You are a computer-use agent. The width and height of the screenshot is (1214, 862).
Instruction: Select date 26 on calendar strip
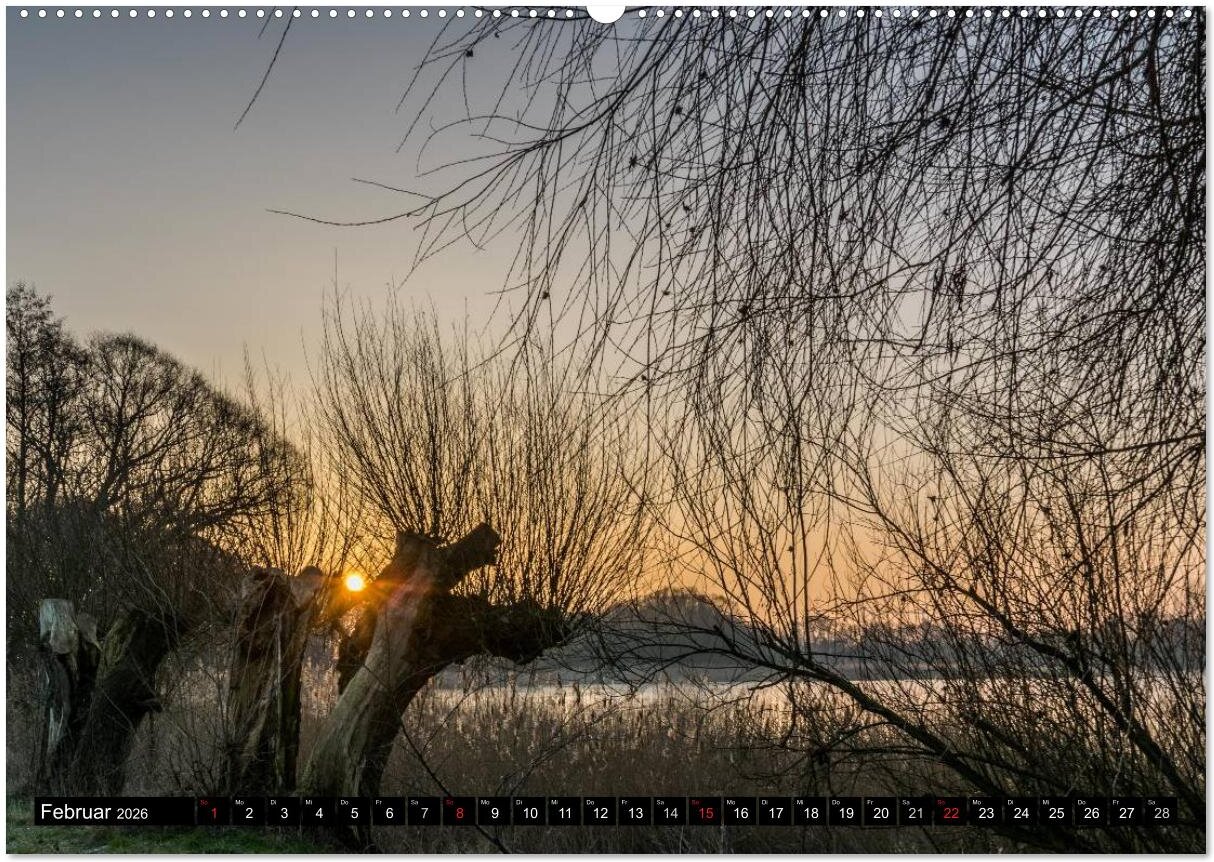(x=1091, y=812)
